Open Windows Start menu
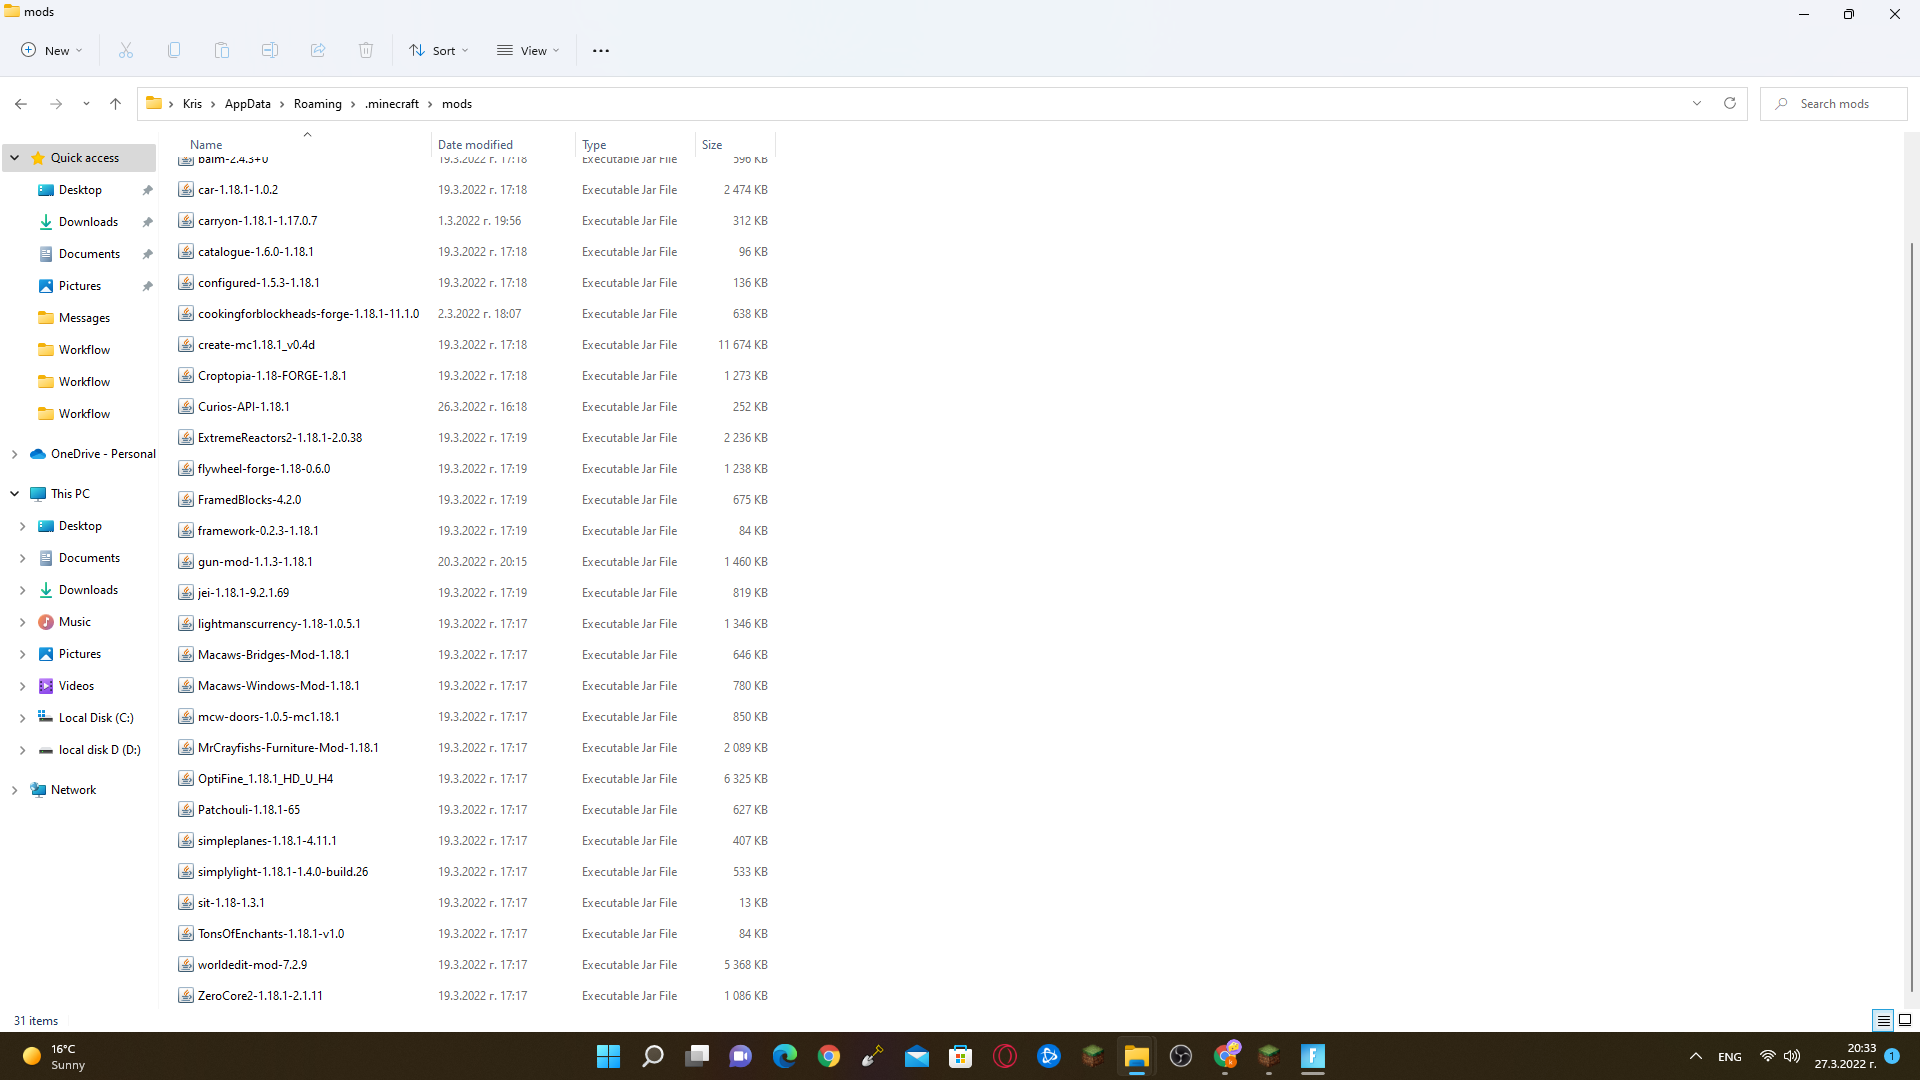Image resolution: width=1920 pixels, height=1080 pixels. (608, 1056)
